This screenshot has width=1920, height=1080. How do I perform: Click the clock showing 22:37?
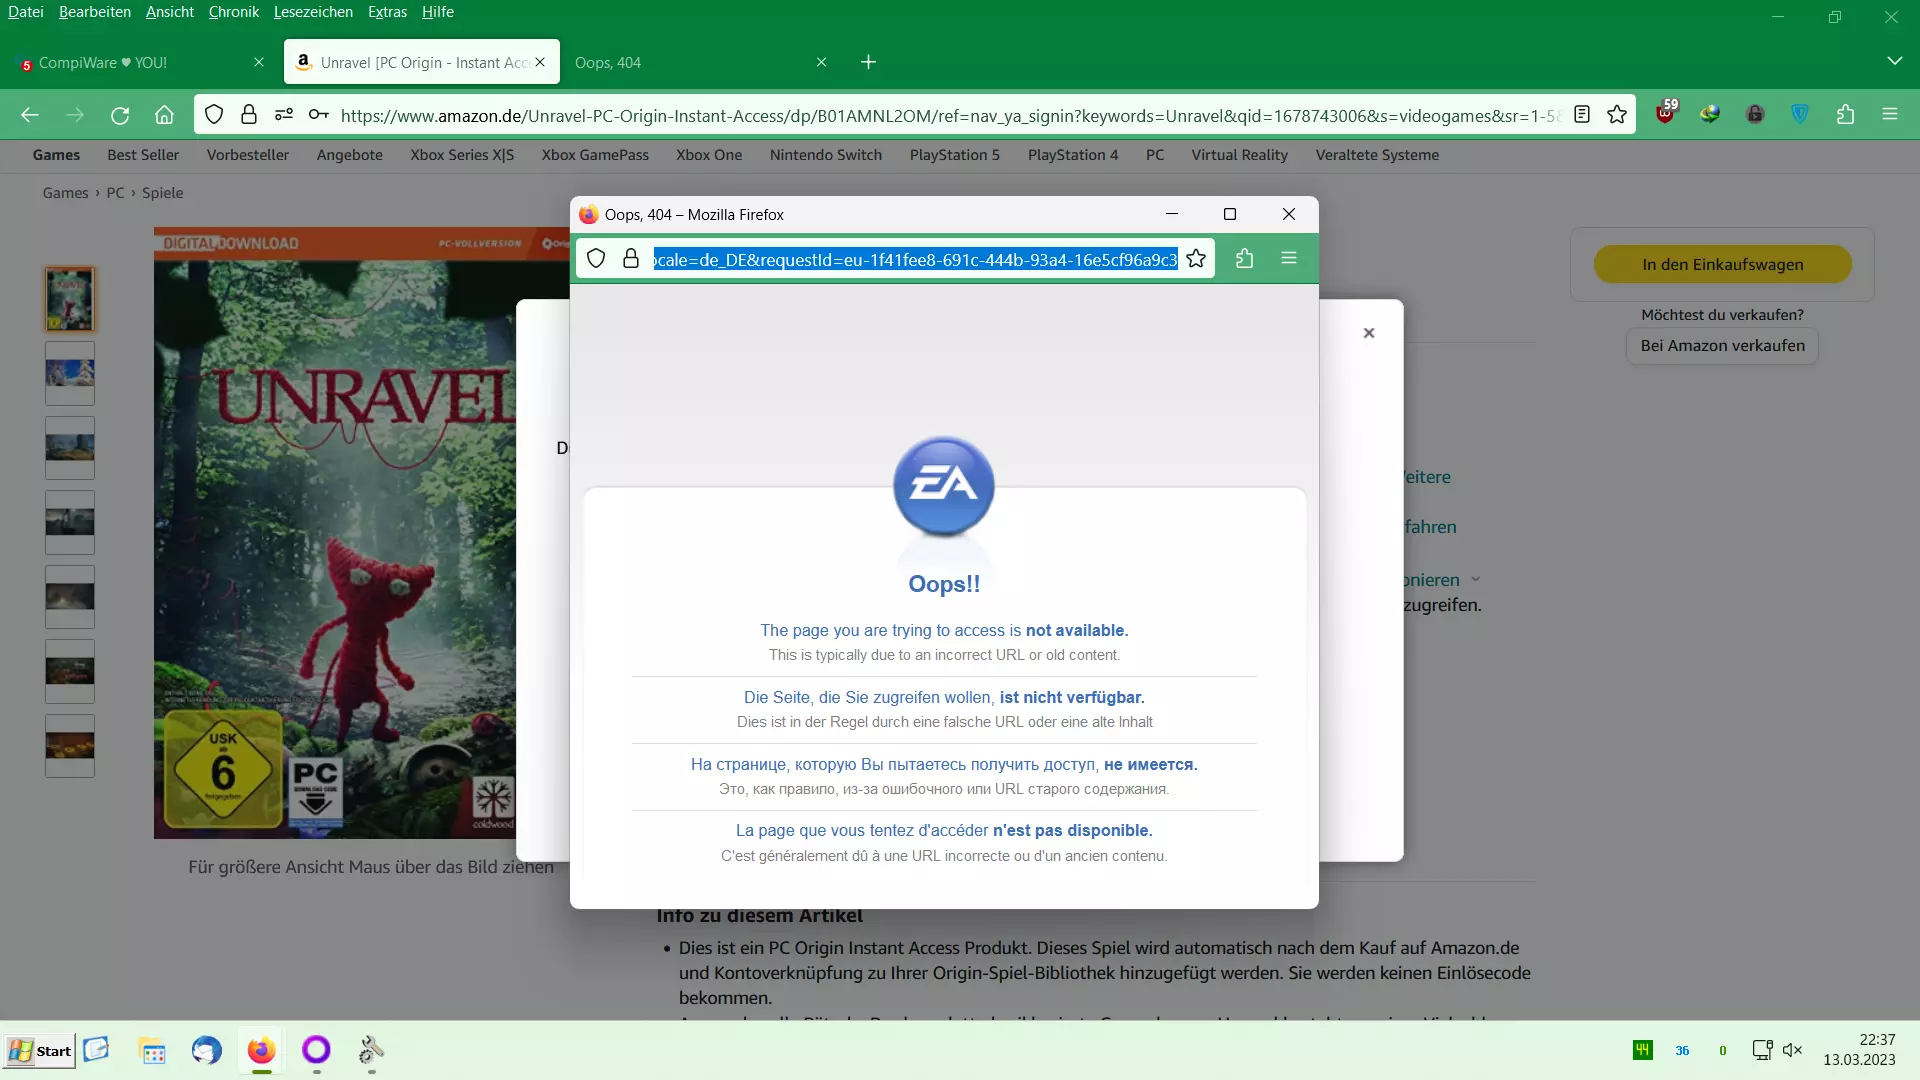pos(1877,1040)
